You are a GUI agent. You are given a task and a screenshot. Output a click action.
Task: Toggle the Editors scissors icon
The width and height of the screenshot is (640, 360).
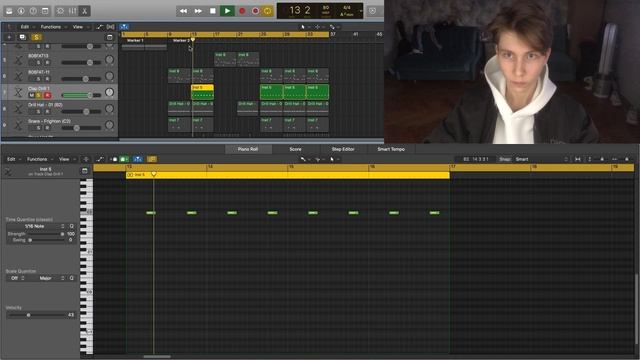pos(84,11)
